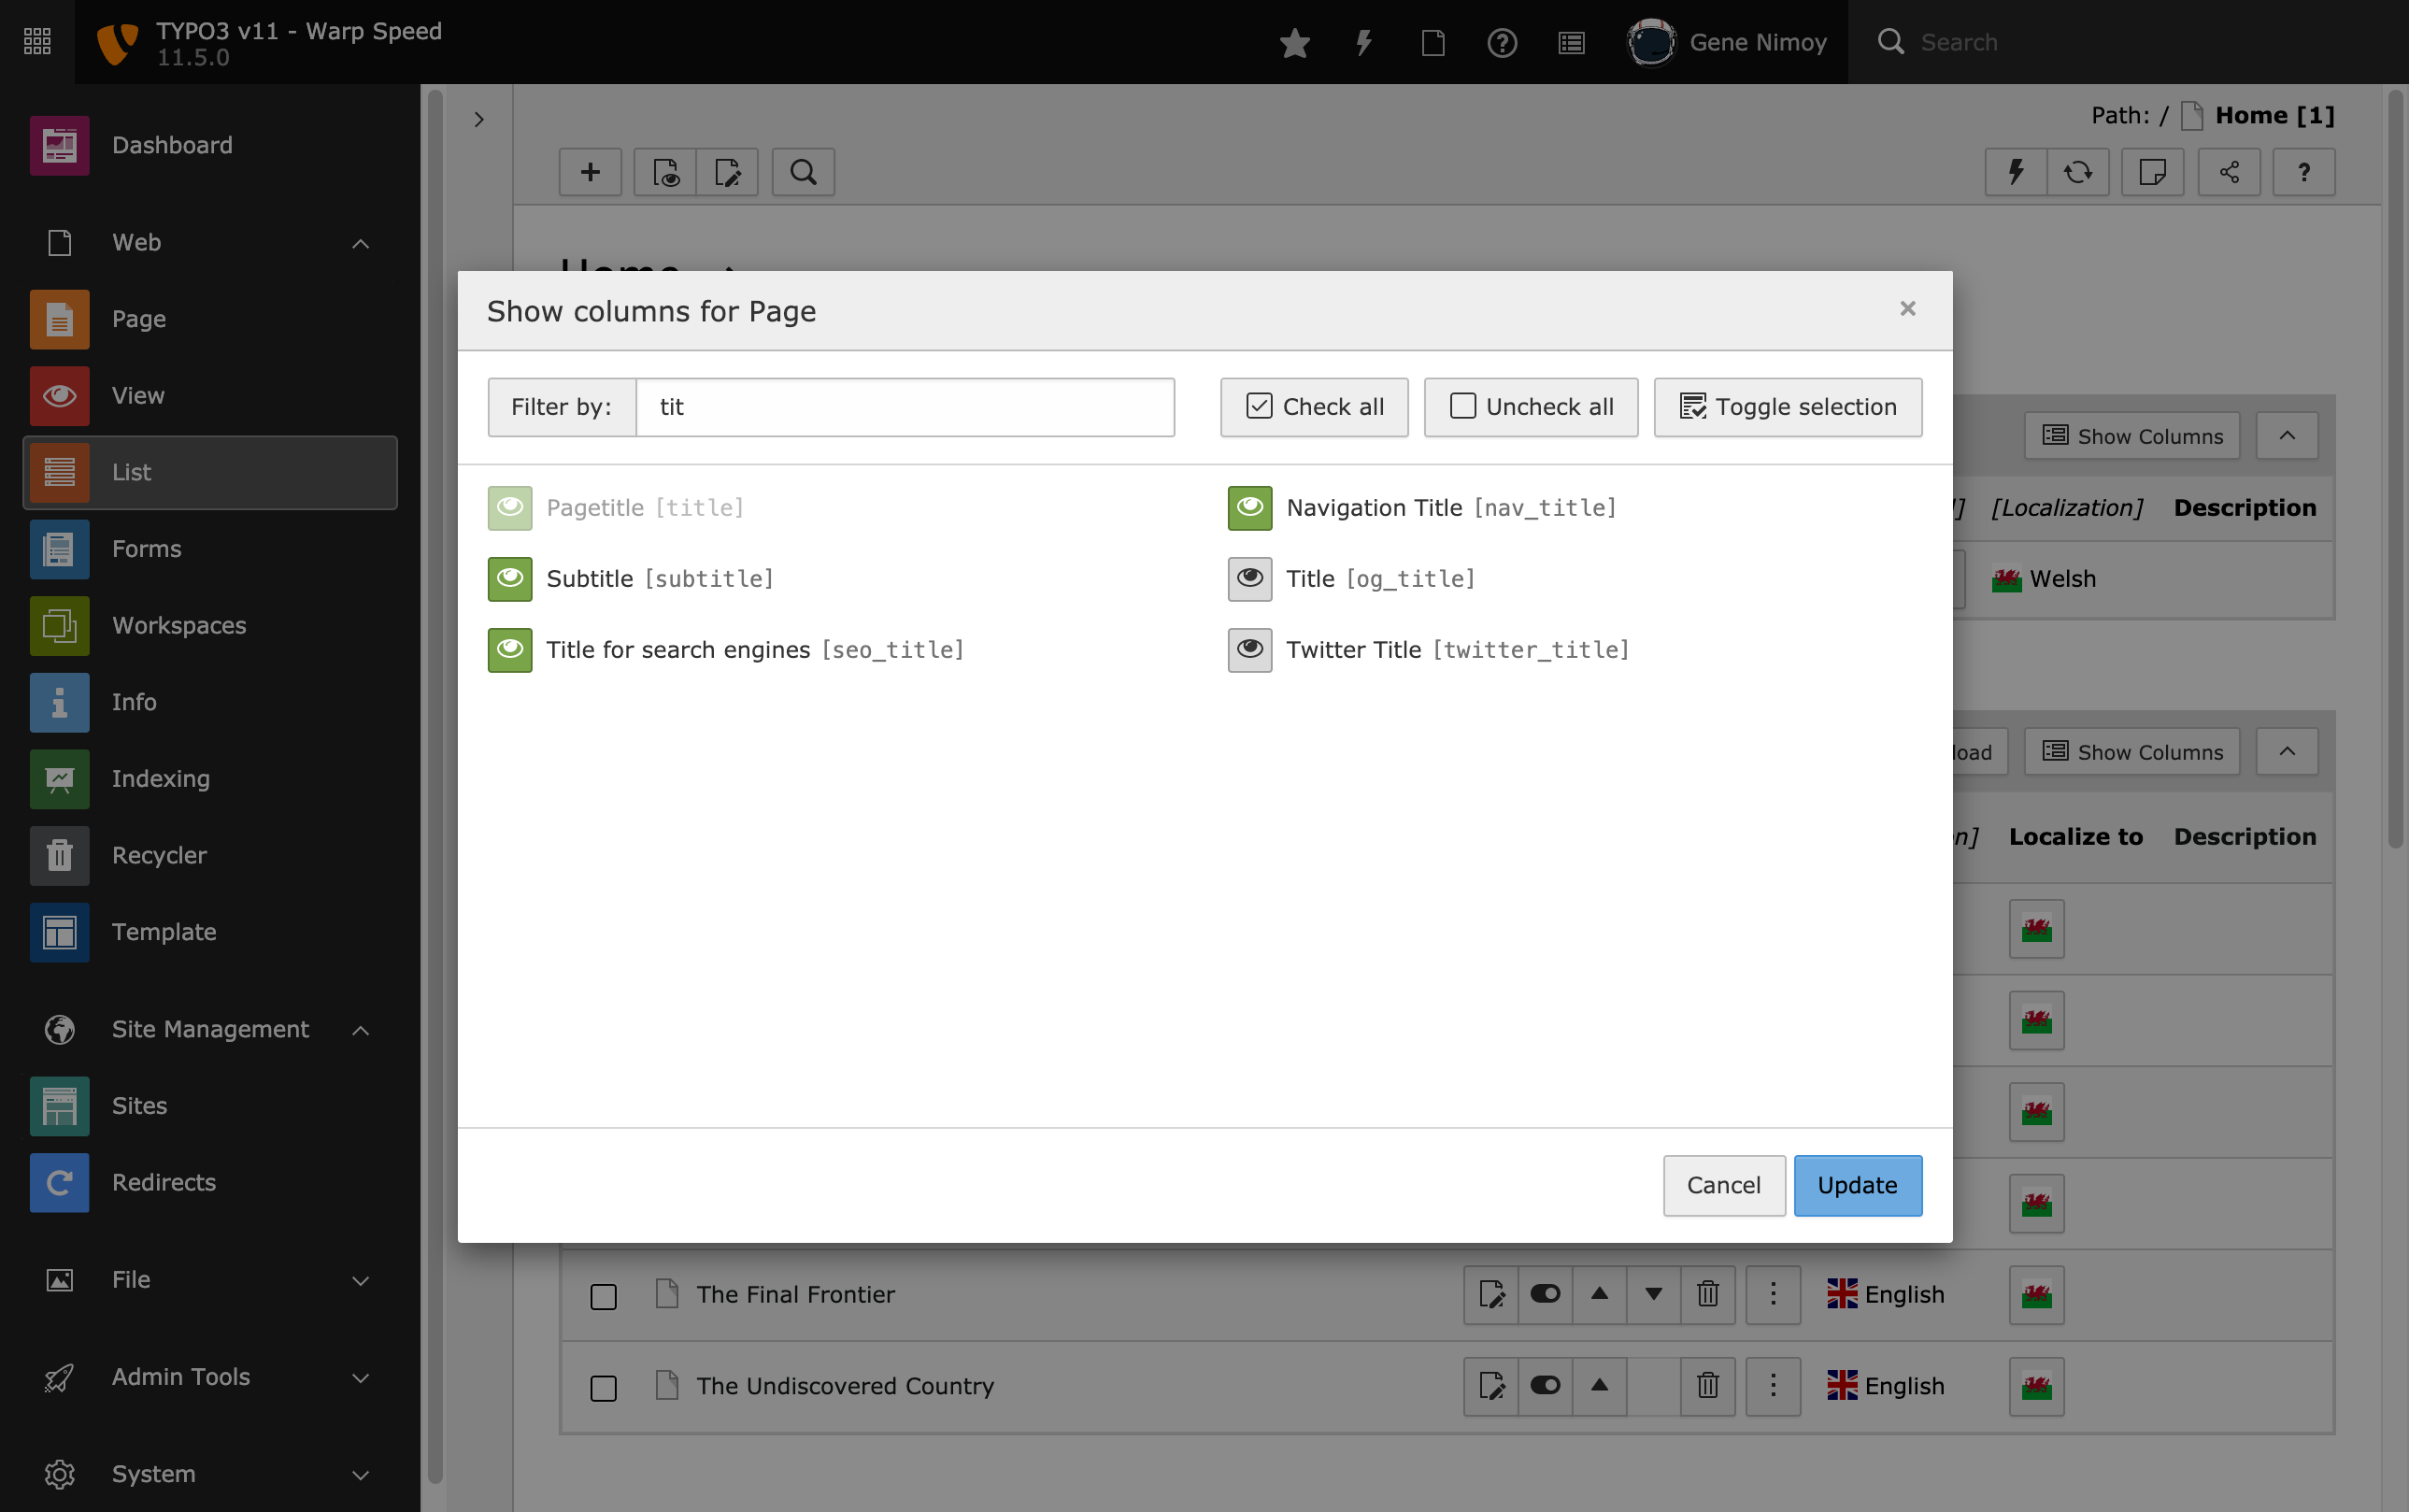
Task: Open the List module icon
Action: (x=58, y=470)
